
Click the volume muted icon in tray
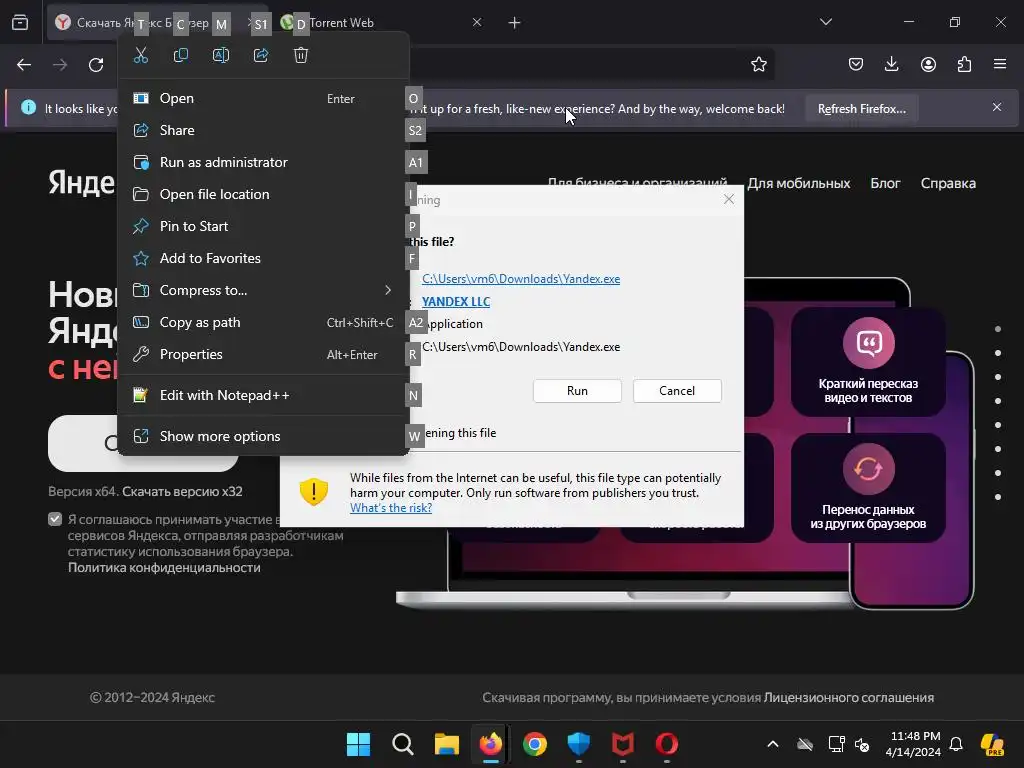862,744
